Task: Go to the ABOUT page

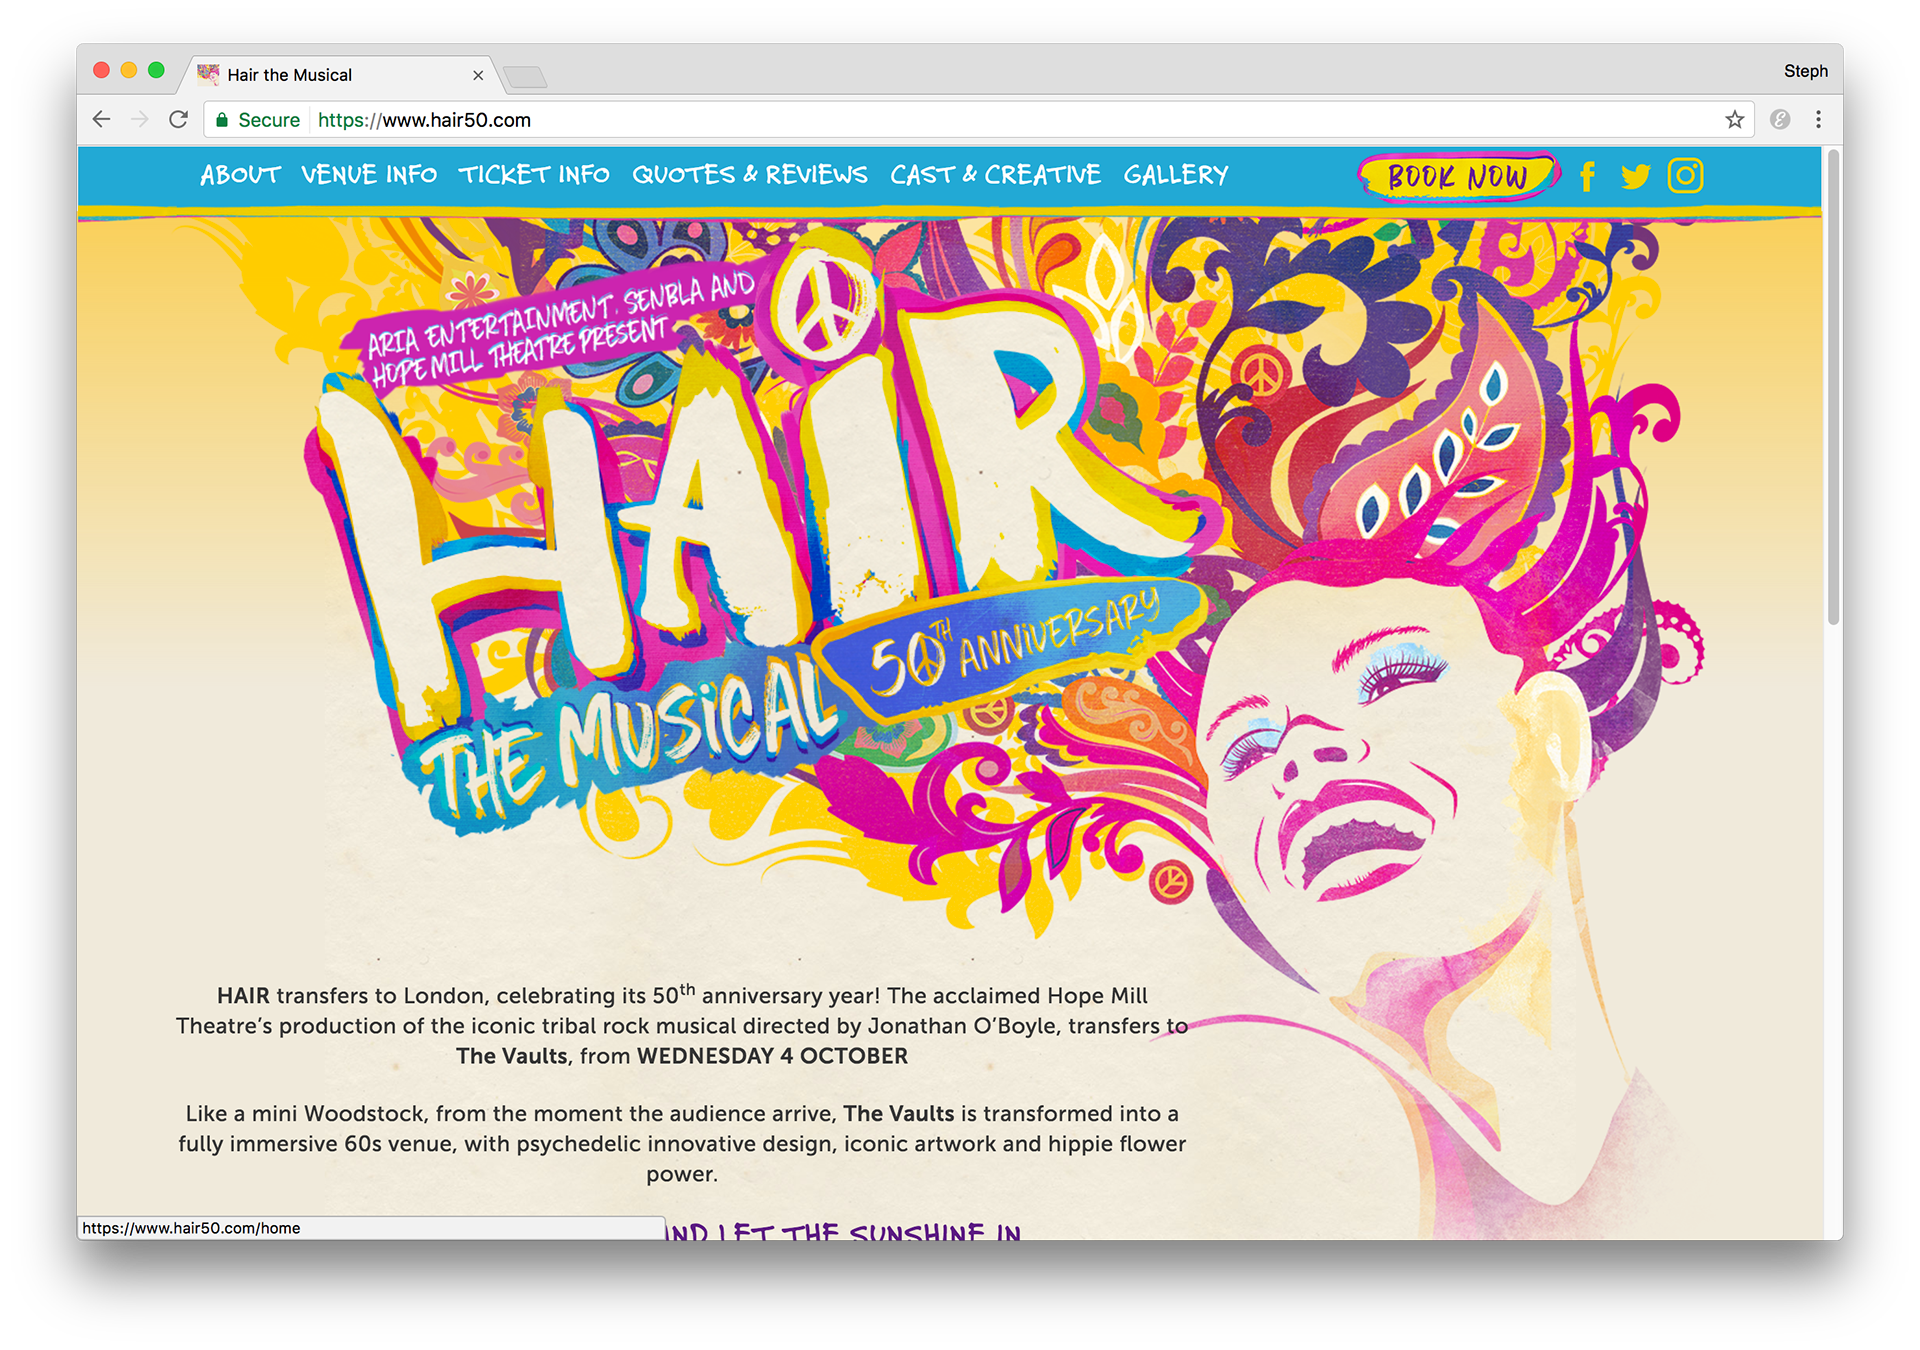Action: point(240,175)
